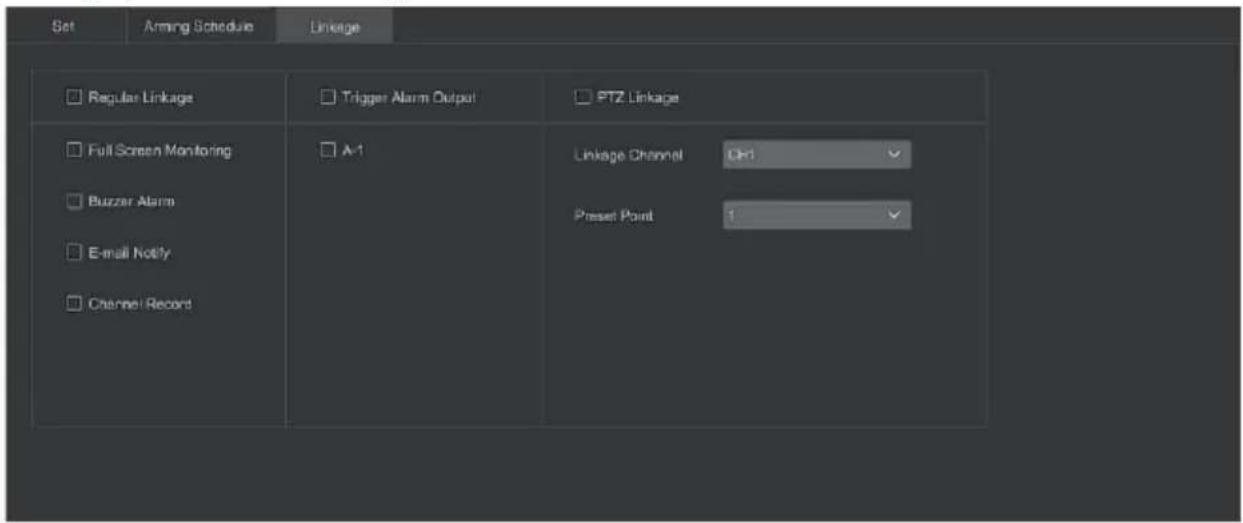
Task: Enable the Regular Linkage checkbox
Action: pos(72,98)
